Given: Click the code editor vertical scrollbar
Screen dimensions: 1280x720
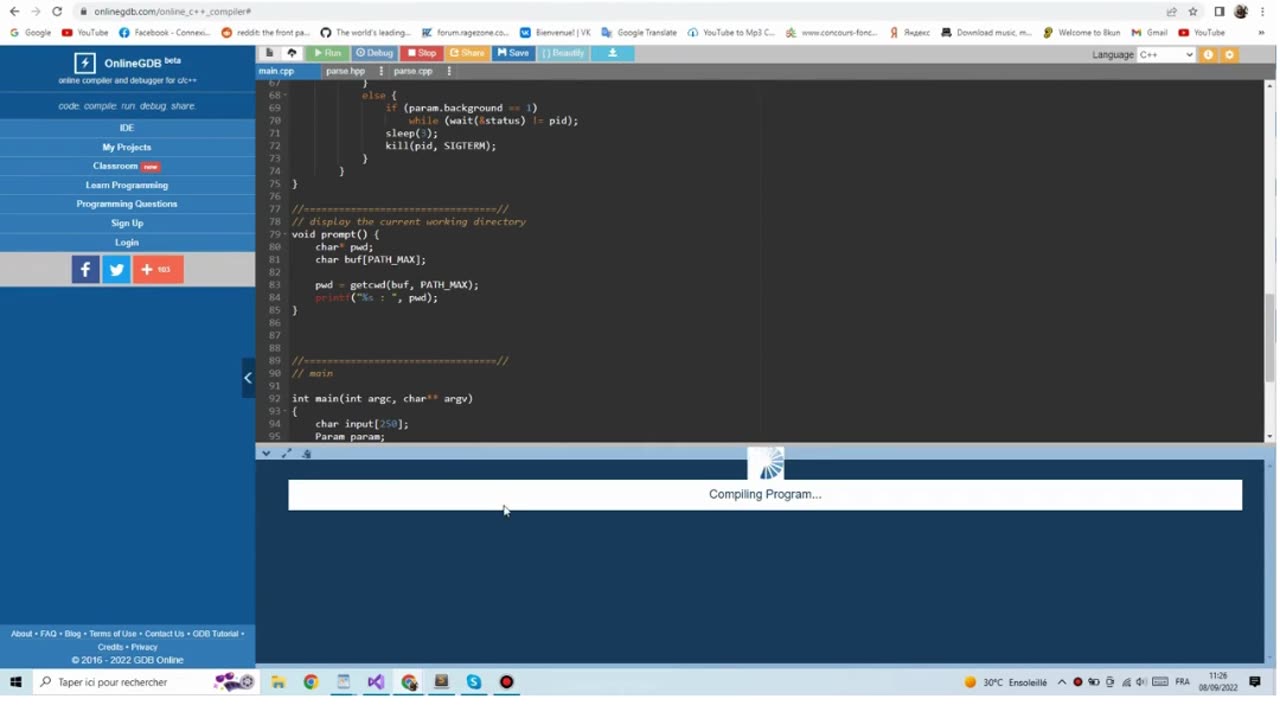Looking at the screenshot, I should click(1270, 338).
